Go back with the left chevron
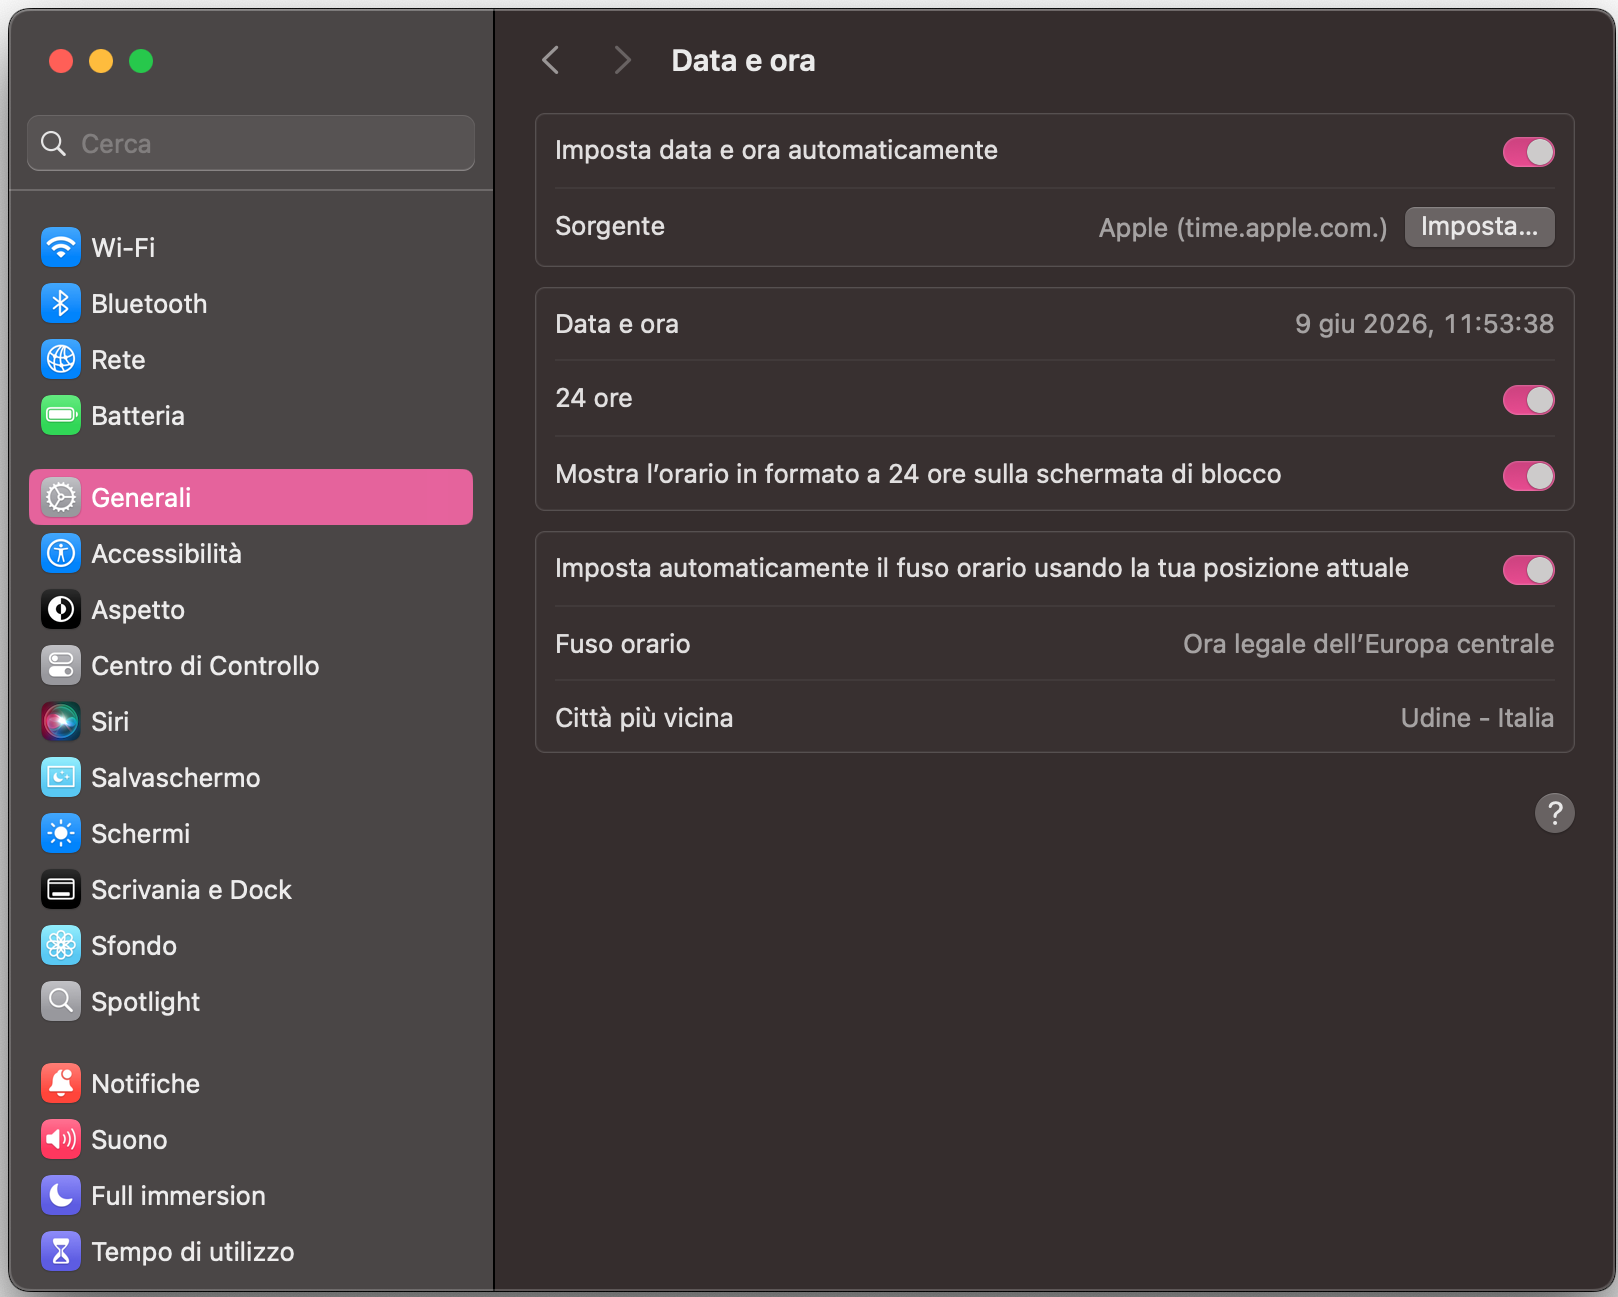The height and width of the screenshot is (1297, 1618). point(551,60)
